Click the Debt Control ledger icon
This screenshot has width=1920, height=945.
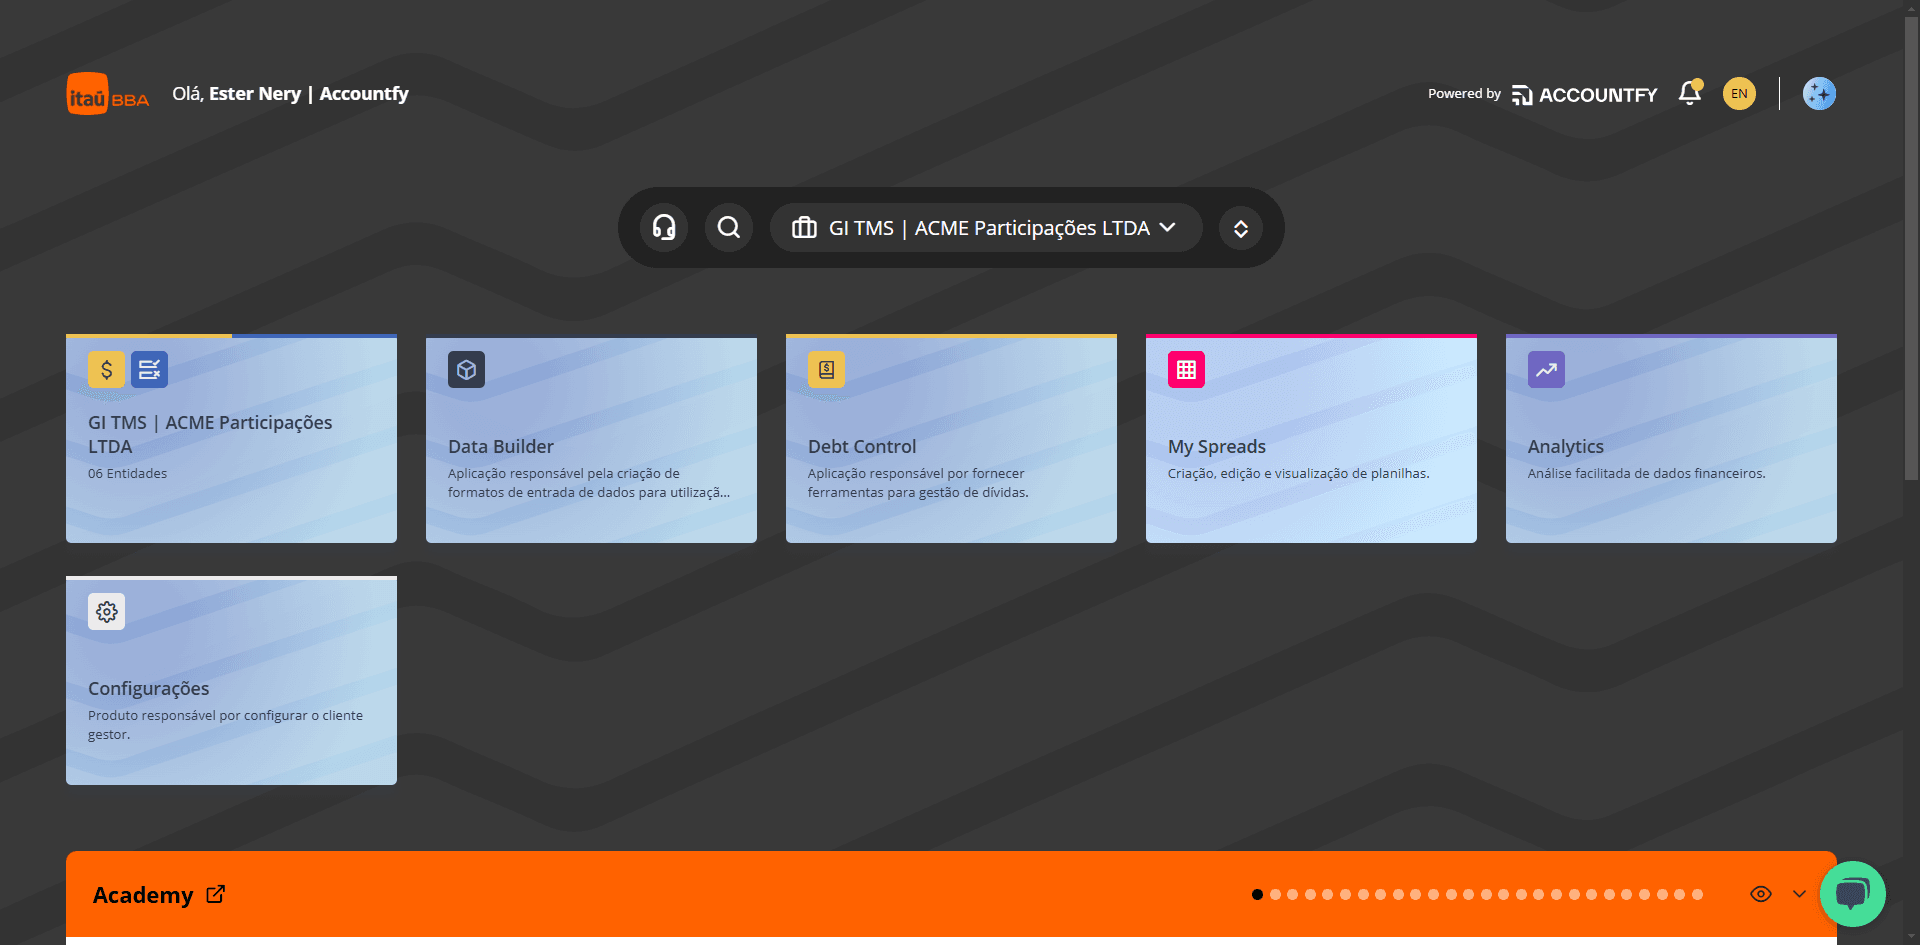point(826,370)
